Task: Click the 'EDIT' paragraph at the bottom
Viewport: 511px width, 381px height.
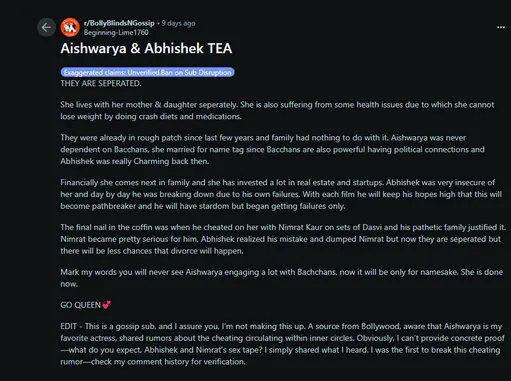Action: (282, 344)
